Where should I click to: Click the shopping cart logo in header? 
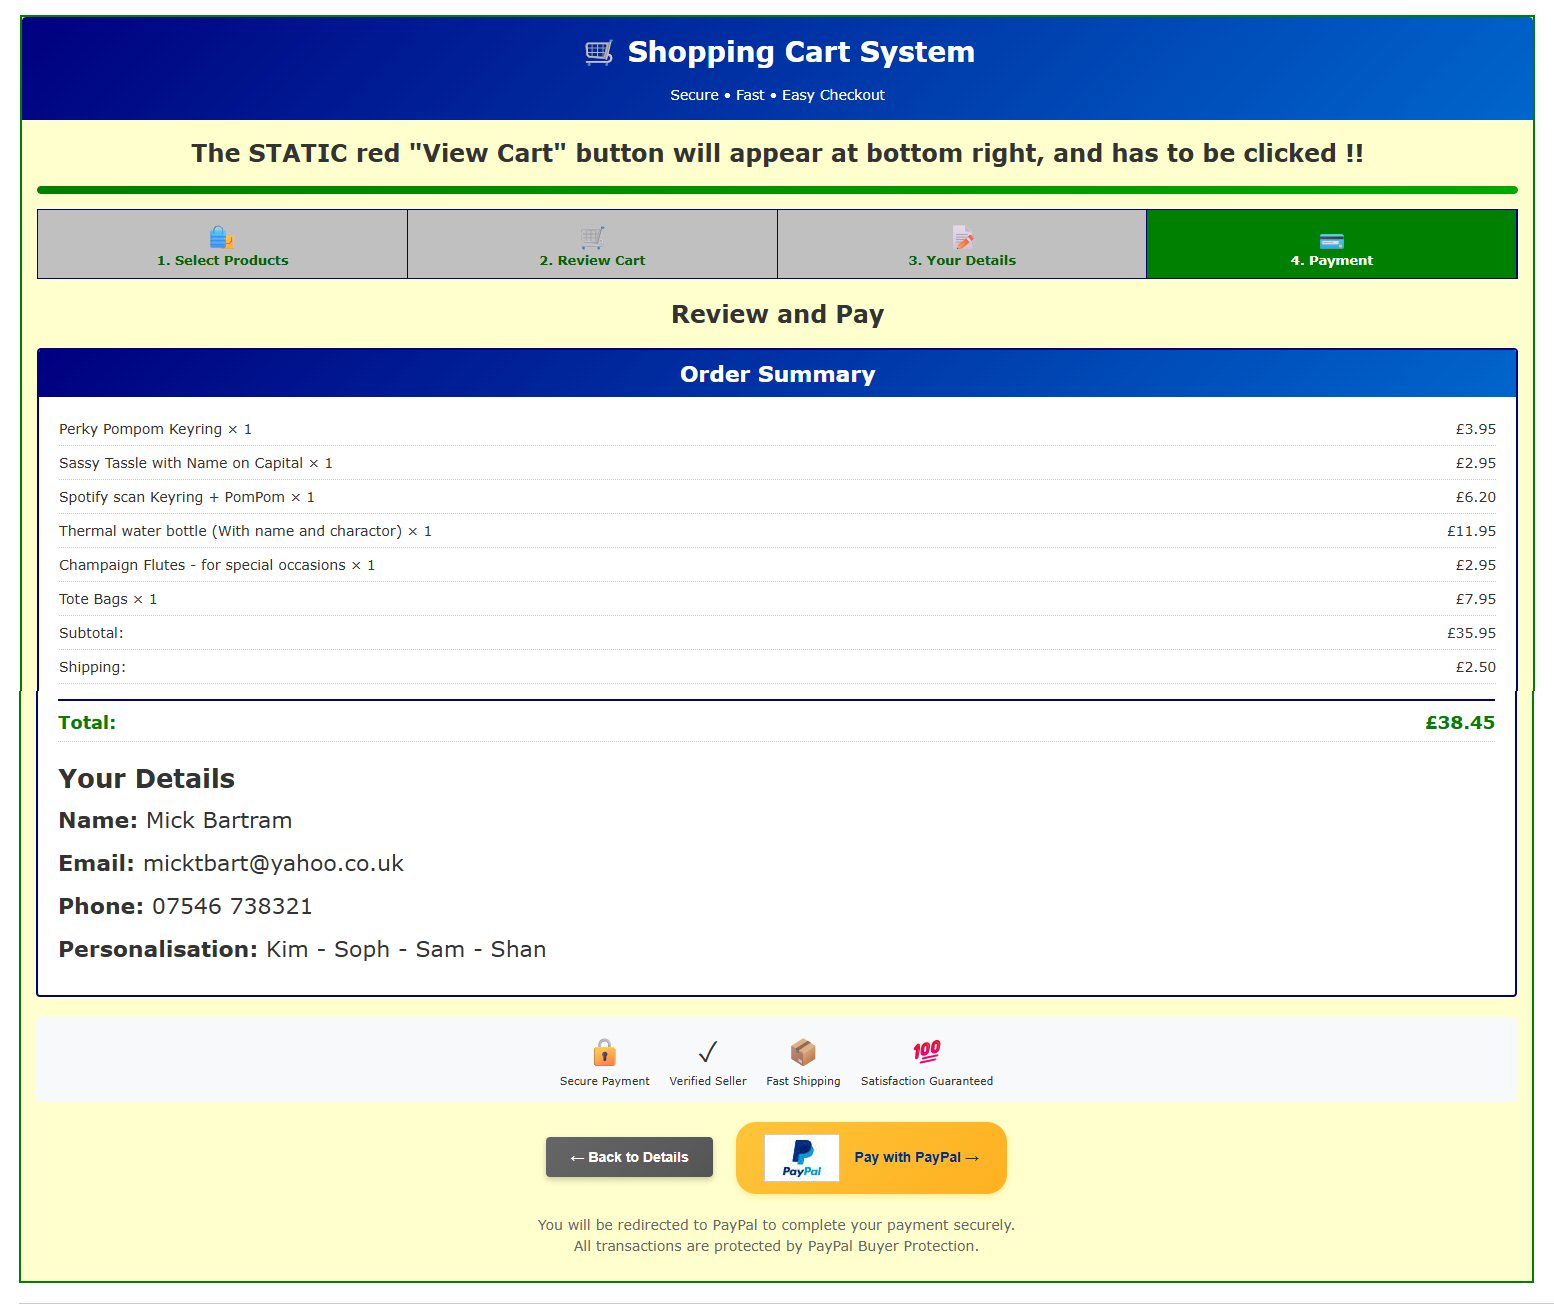point(598,52)
